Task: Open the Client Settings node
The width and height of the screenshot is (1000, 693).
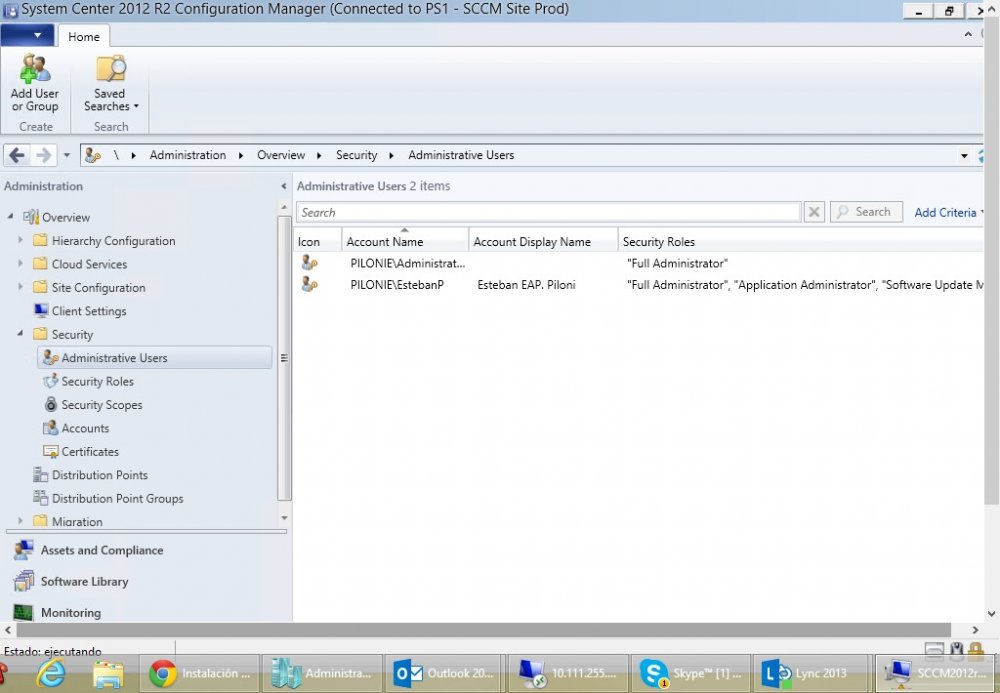Action: pos(89,311)
